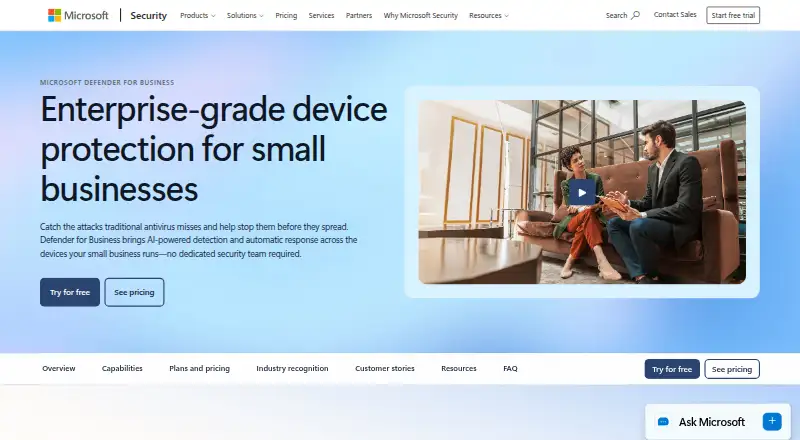800x440 pixels.
Task: Click the Contact Sales link
Action: click(675, 15)
